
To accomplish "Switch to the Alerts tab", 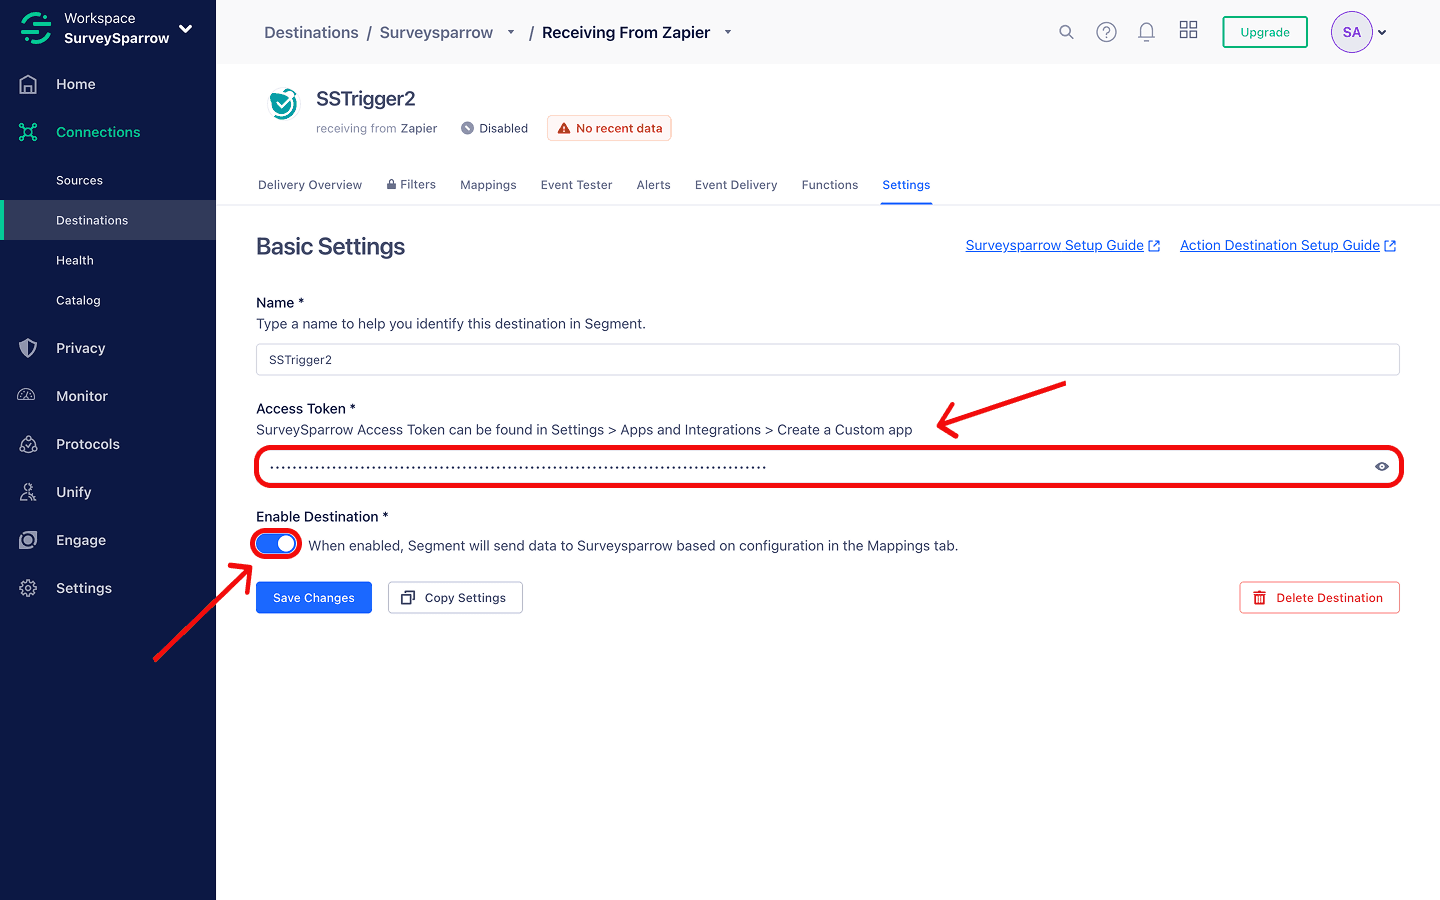I will [653, 185].
